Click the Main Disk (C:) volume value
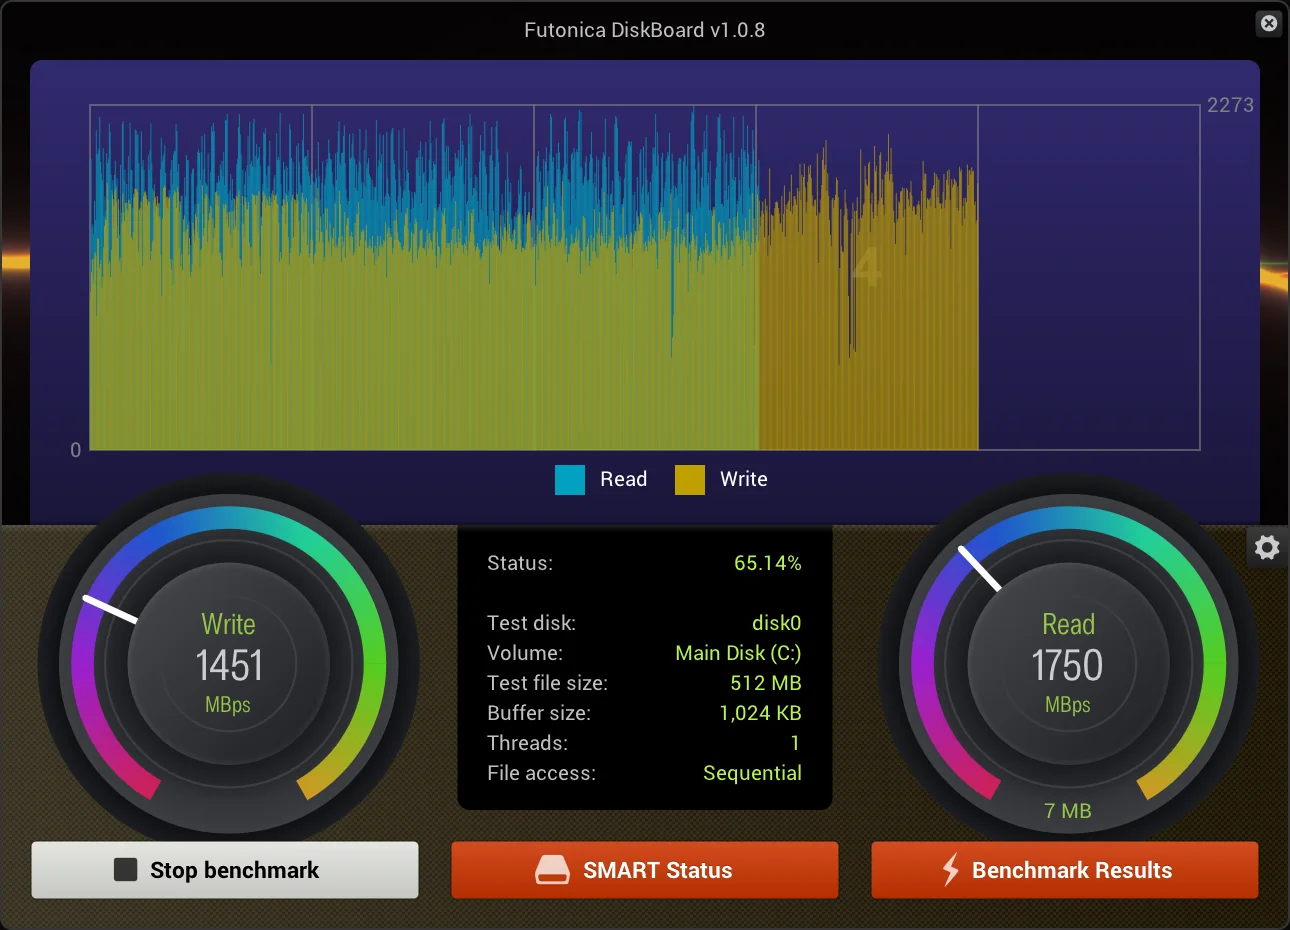Viewport: 1290px width, 930px height. [738, 653]
